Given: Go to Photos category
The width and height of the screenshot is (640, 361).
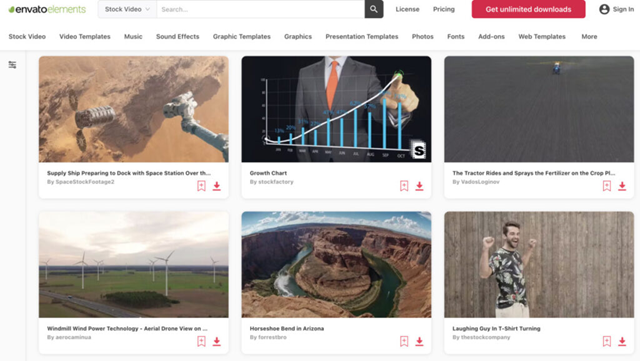Looking at the screenshot, I should click(x=422, y=36).
